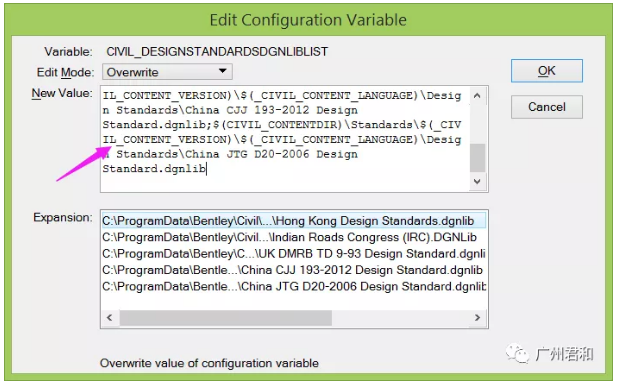Screen dimensions: 620x384
Task: Click inside the New Value text field
Action: click(x=285, y=139)
